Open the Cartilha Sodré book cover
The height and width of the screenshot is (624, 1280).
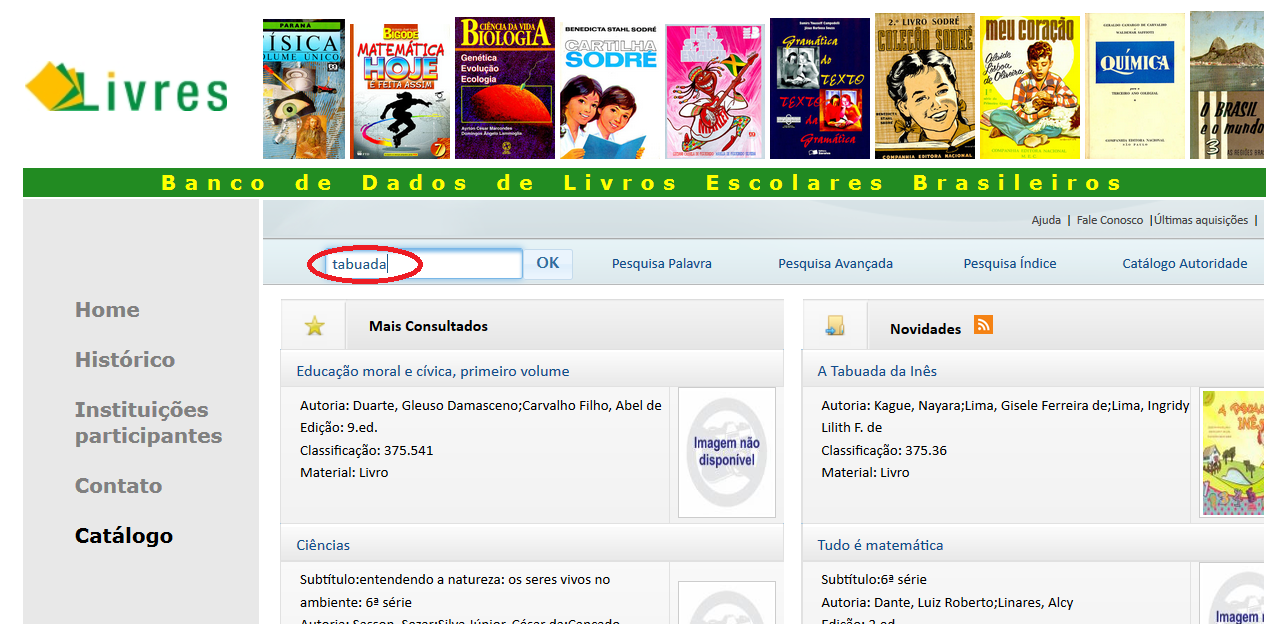tap(610, 91)
